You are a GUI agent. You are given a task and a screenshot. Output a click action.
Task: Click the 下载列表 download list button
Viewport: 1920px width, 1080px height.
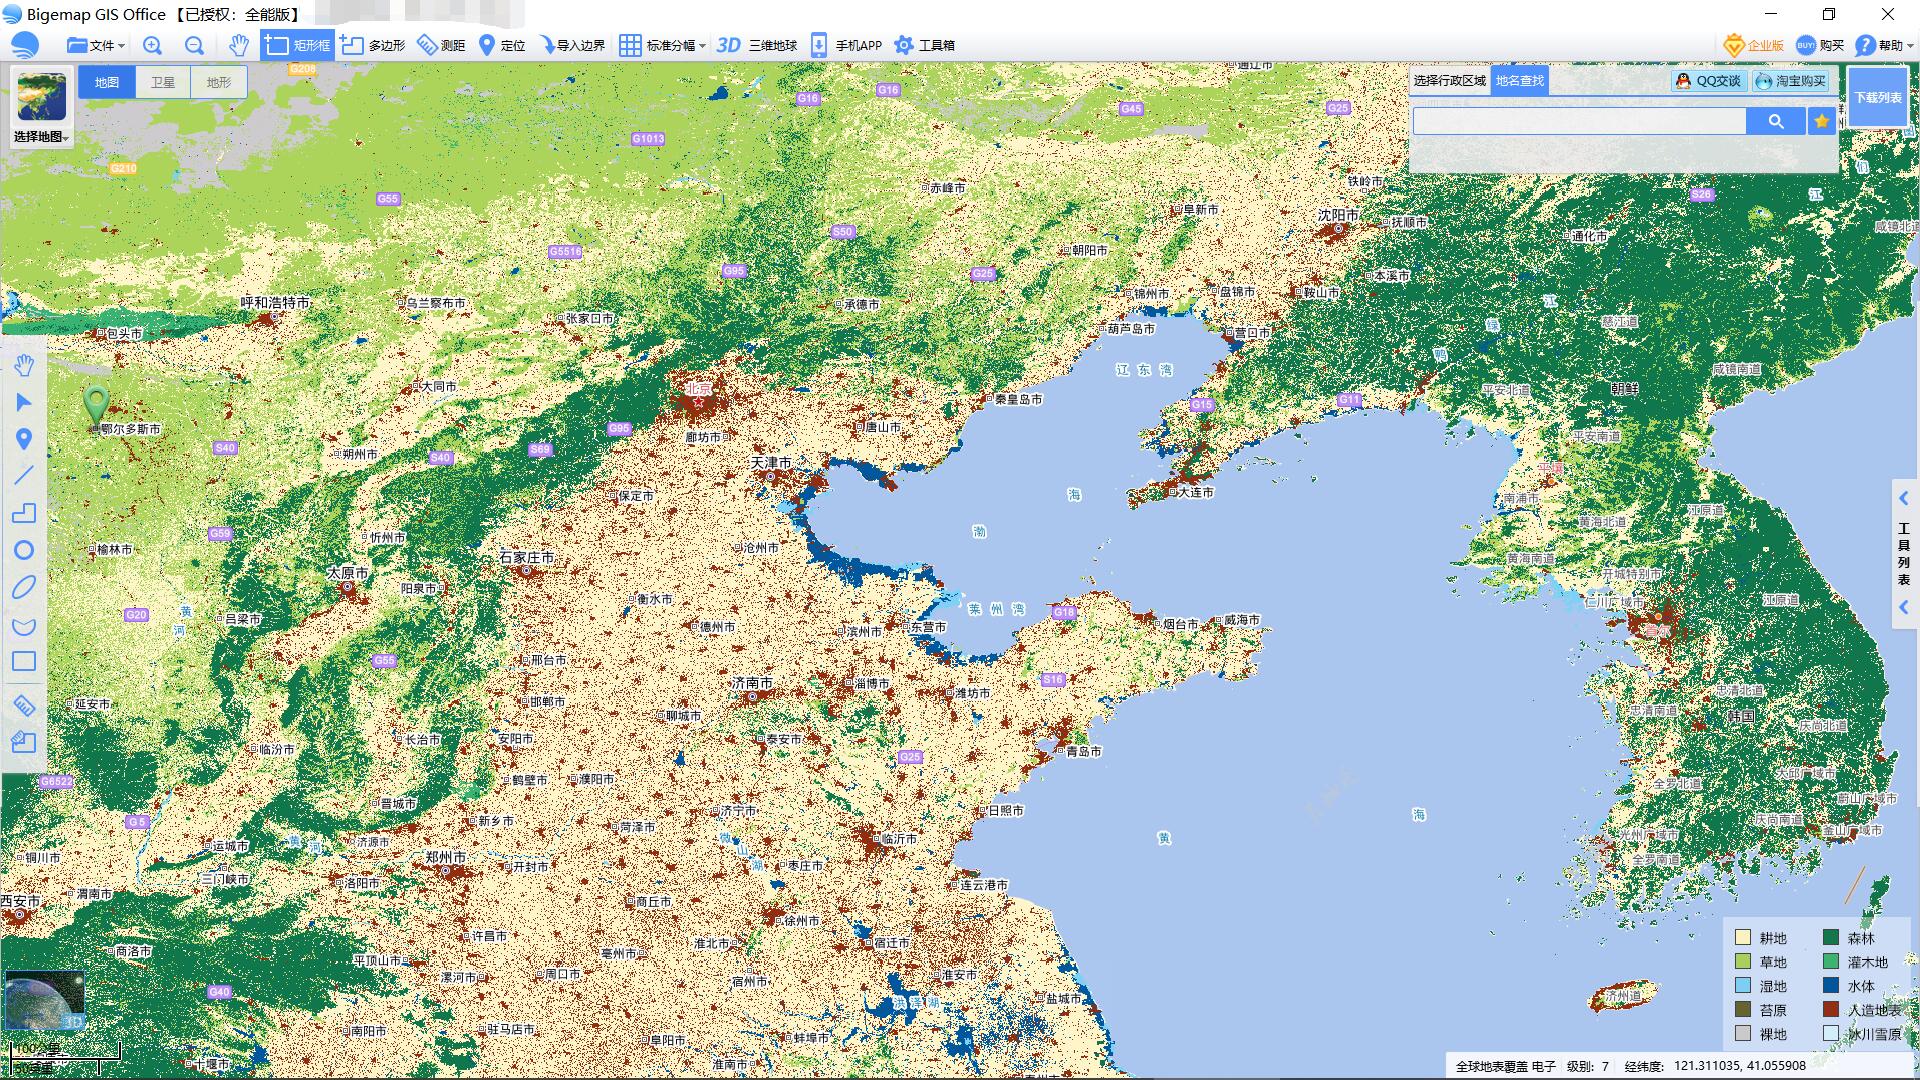click(1877, 97)
